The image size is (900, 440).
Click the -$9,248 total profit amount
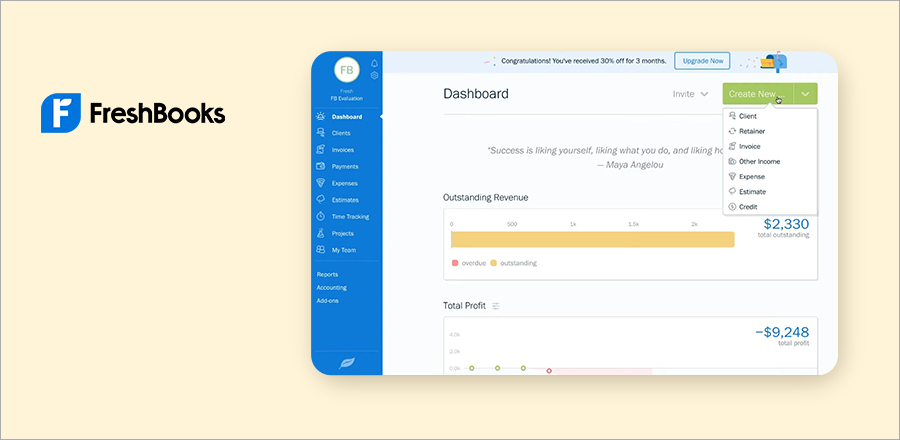tap(781, 332)
